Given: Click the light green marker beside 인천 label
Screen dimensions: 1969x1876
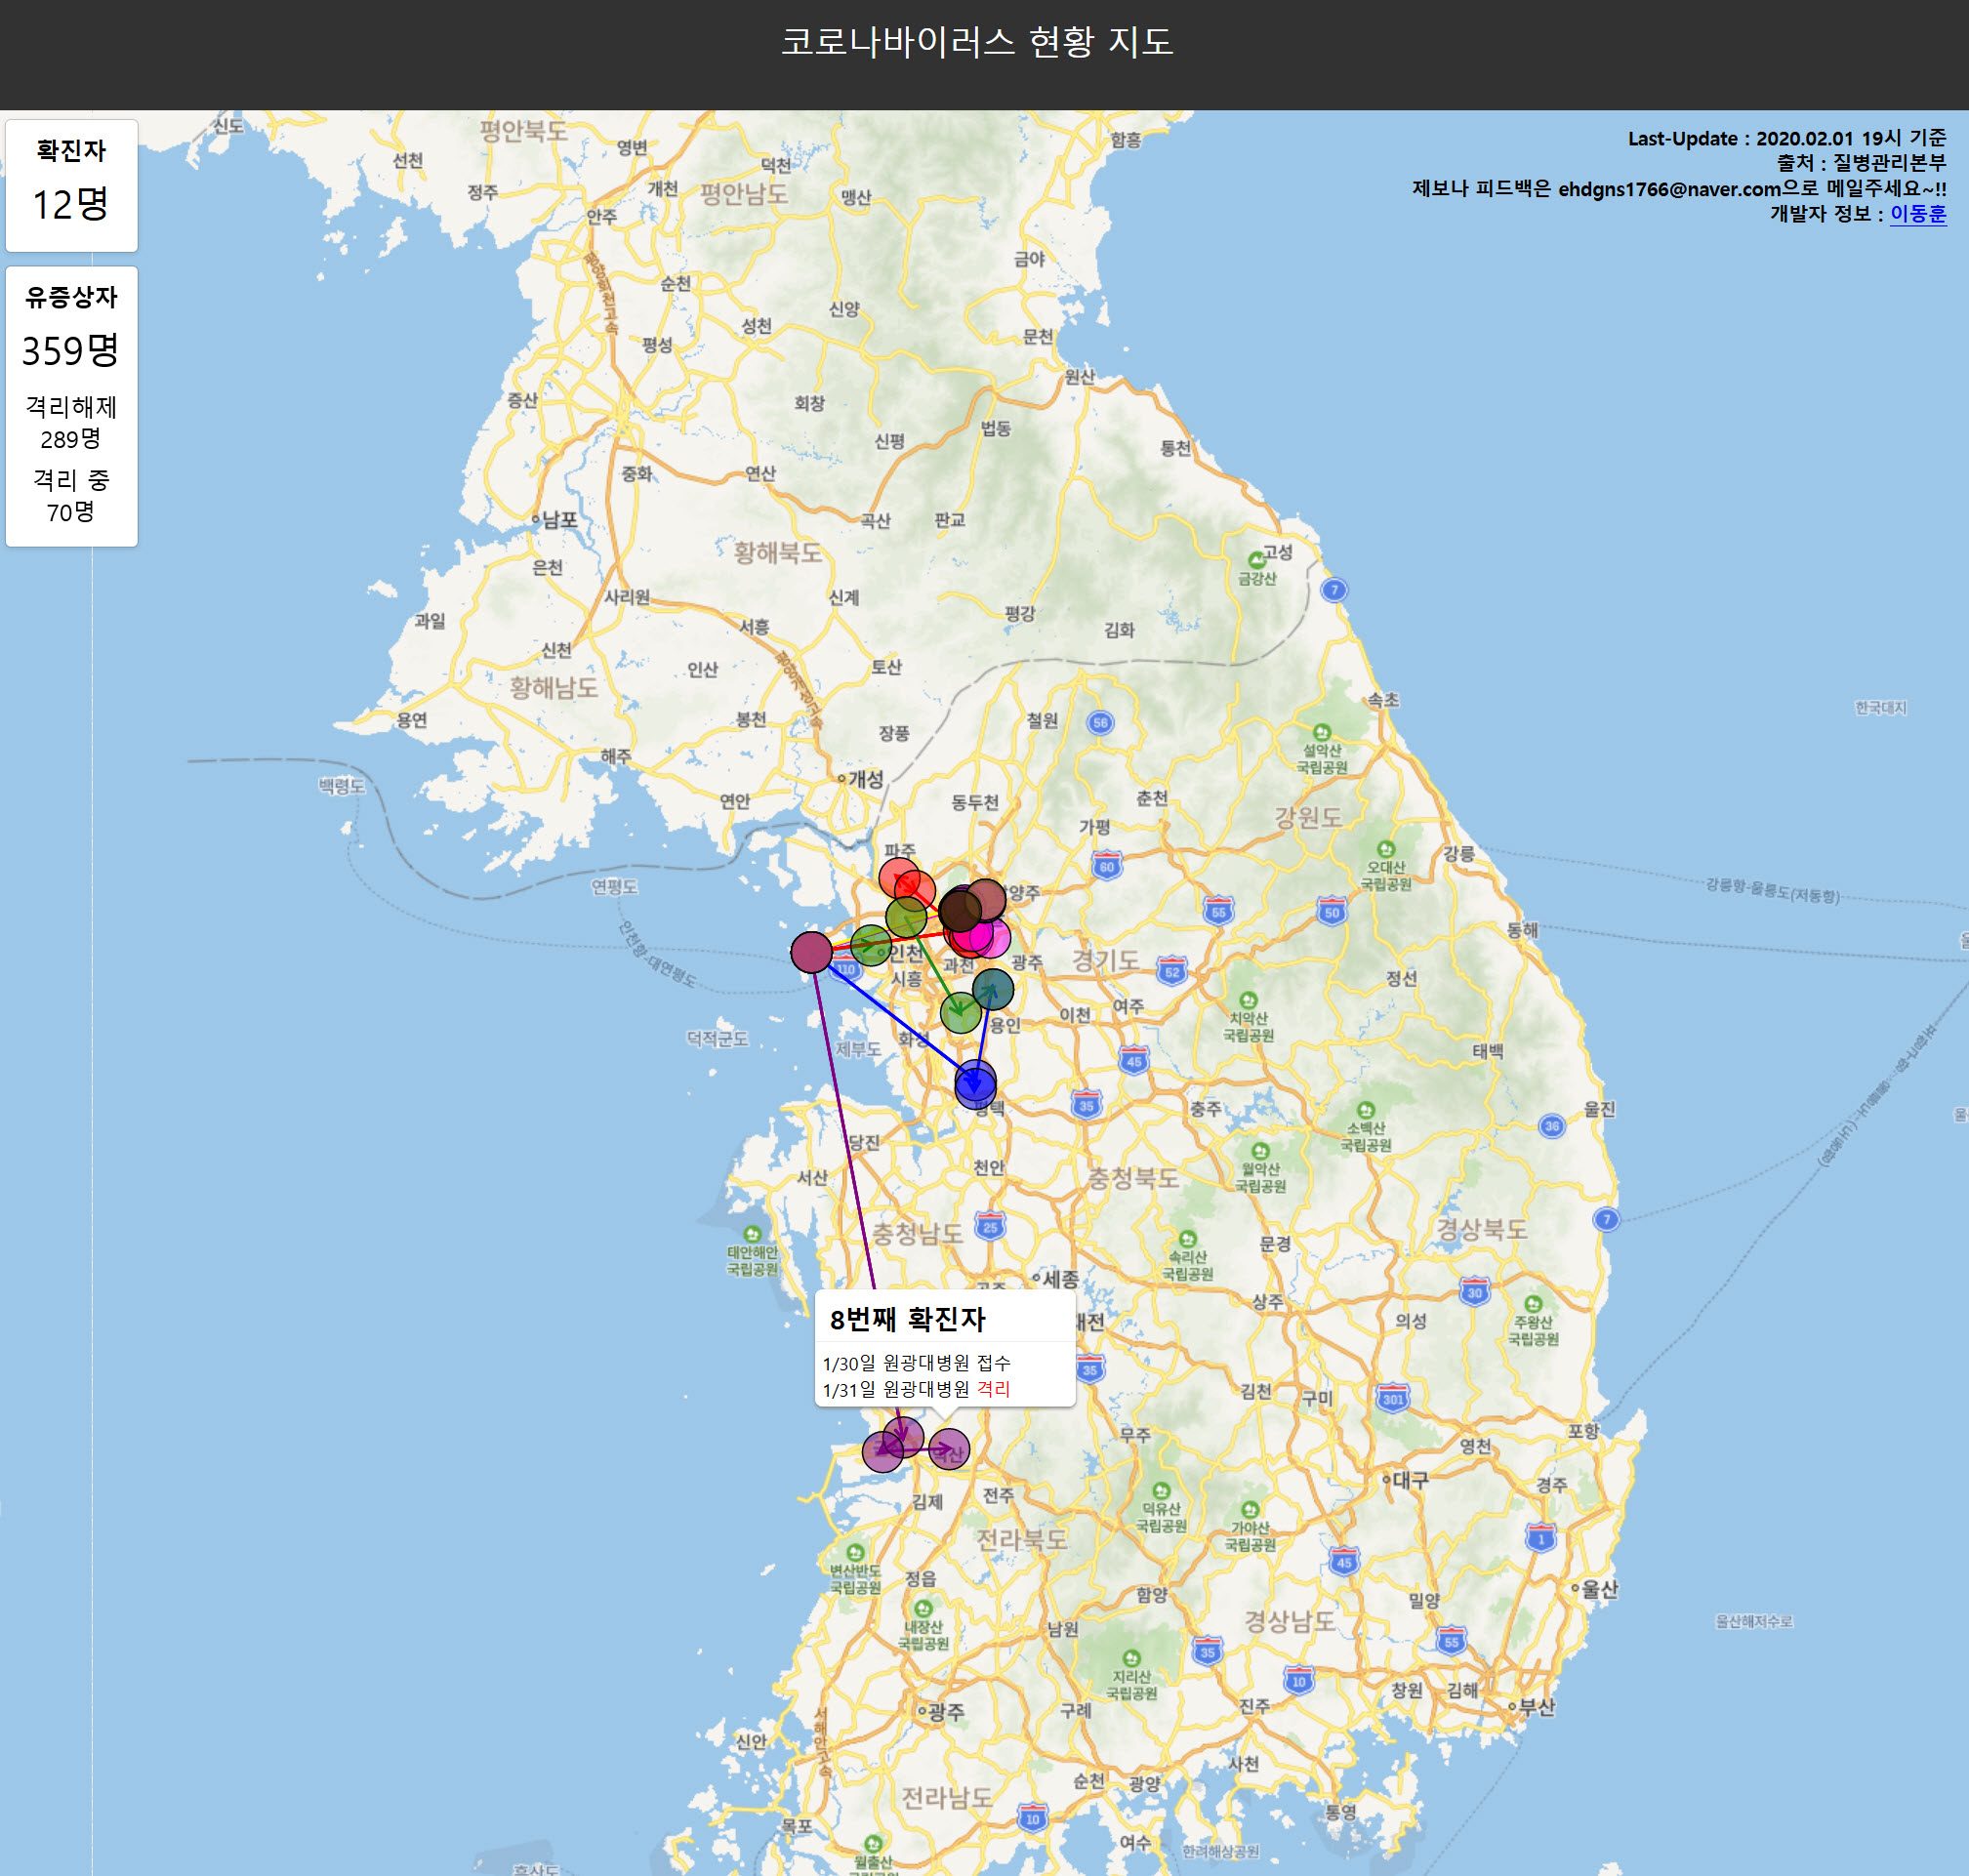Looking at the screenshot, I should [x=870, y=944].
